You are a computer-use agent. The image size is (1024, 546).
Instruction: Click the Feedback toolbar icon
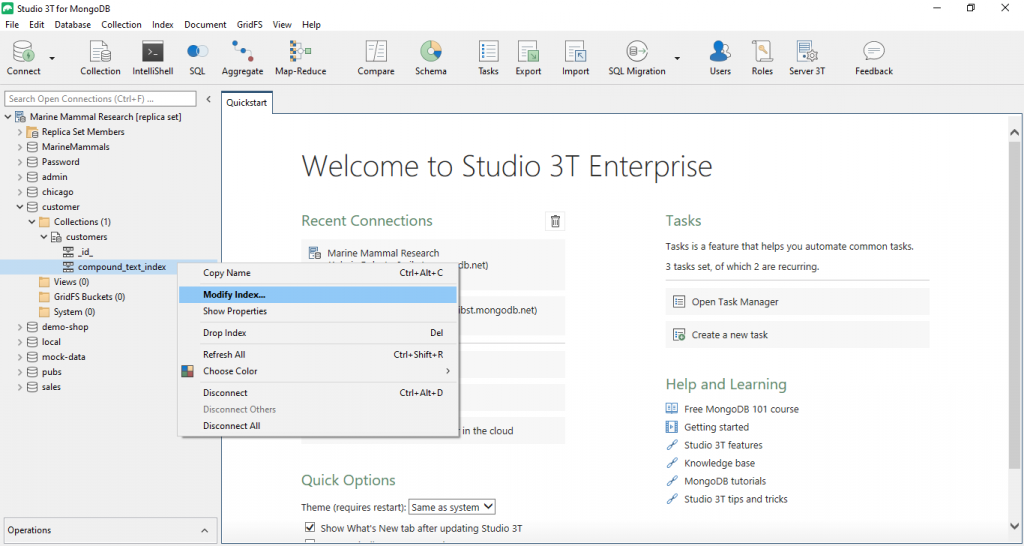[873, 57]
